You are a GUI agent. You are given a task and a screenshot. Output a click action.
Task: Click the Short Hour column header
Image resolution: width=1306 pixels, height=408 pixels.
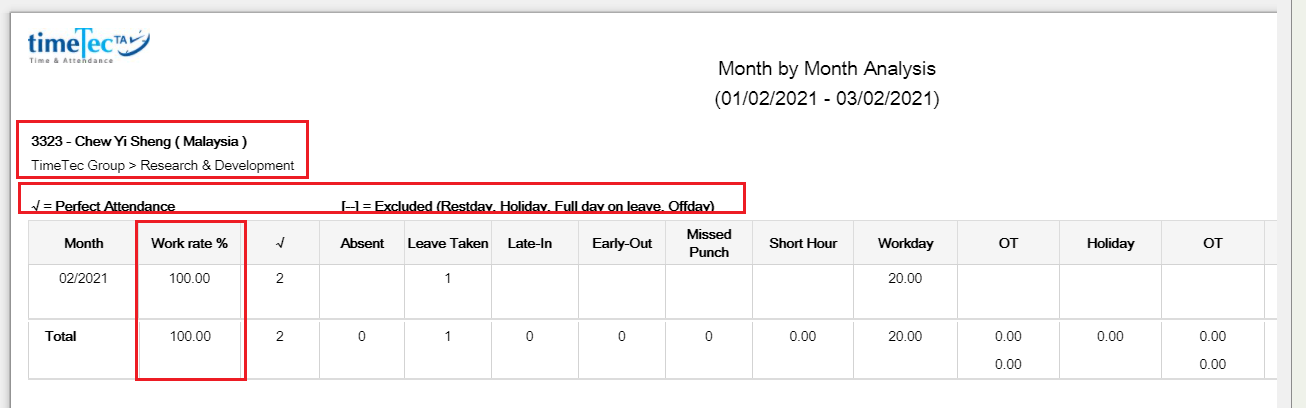point(803,243)
